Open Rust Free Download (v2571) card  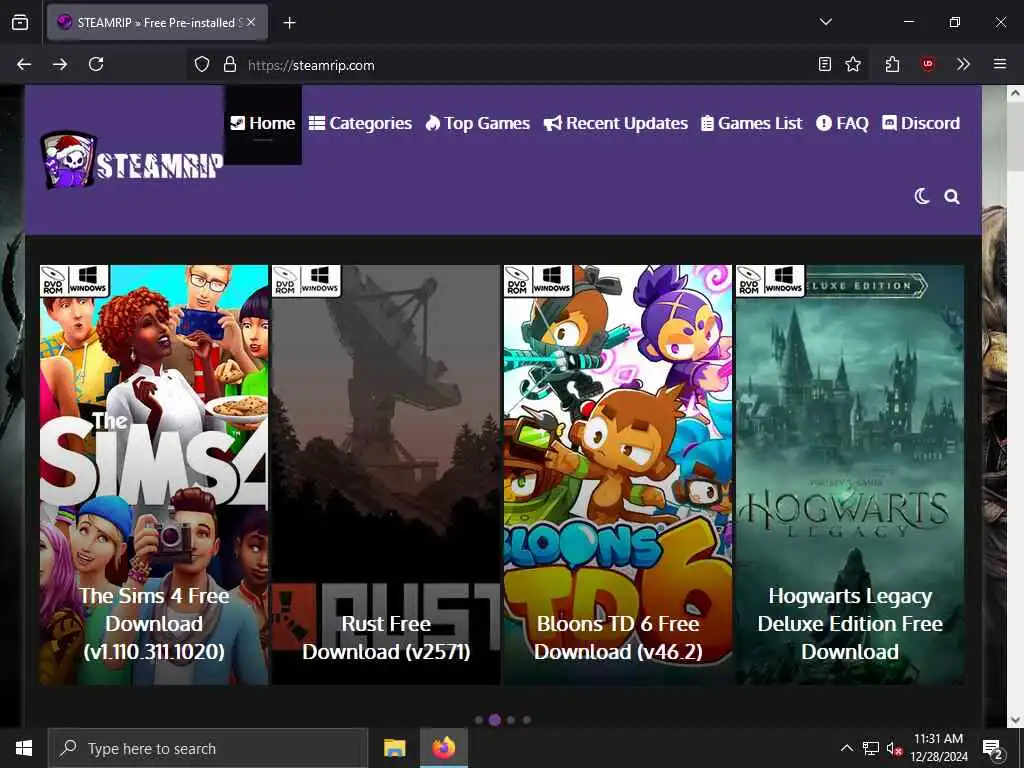[x=386, y=475]
